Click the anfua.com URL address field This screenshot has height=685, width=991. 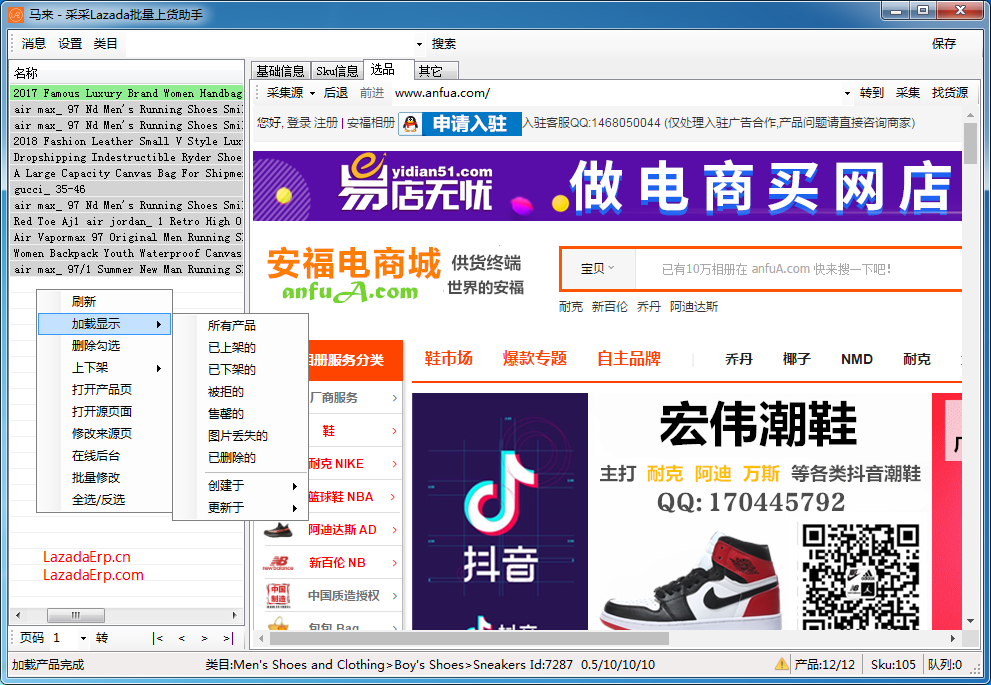[617, 93]
